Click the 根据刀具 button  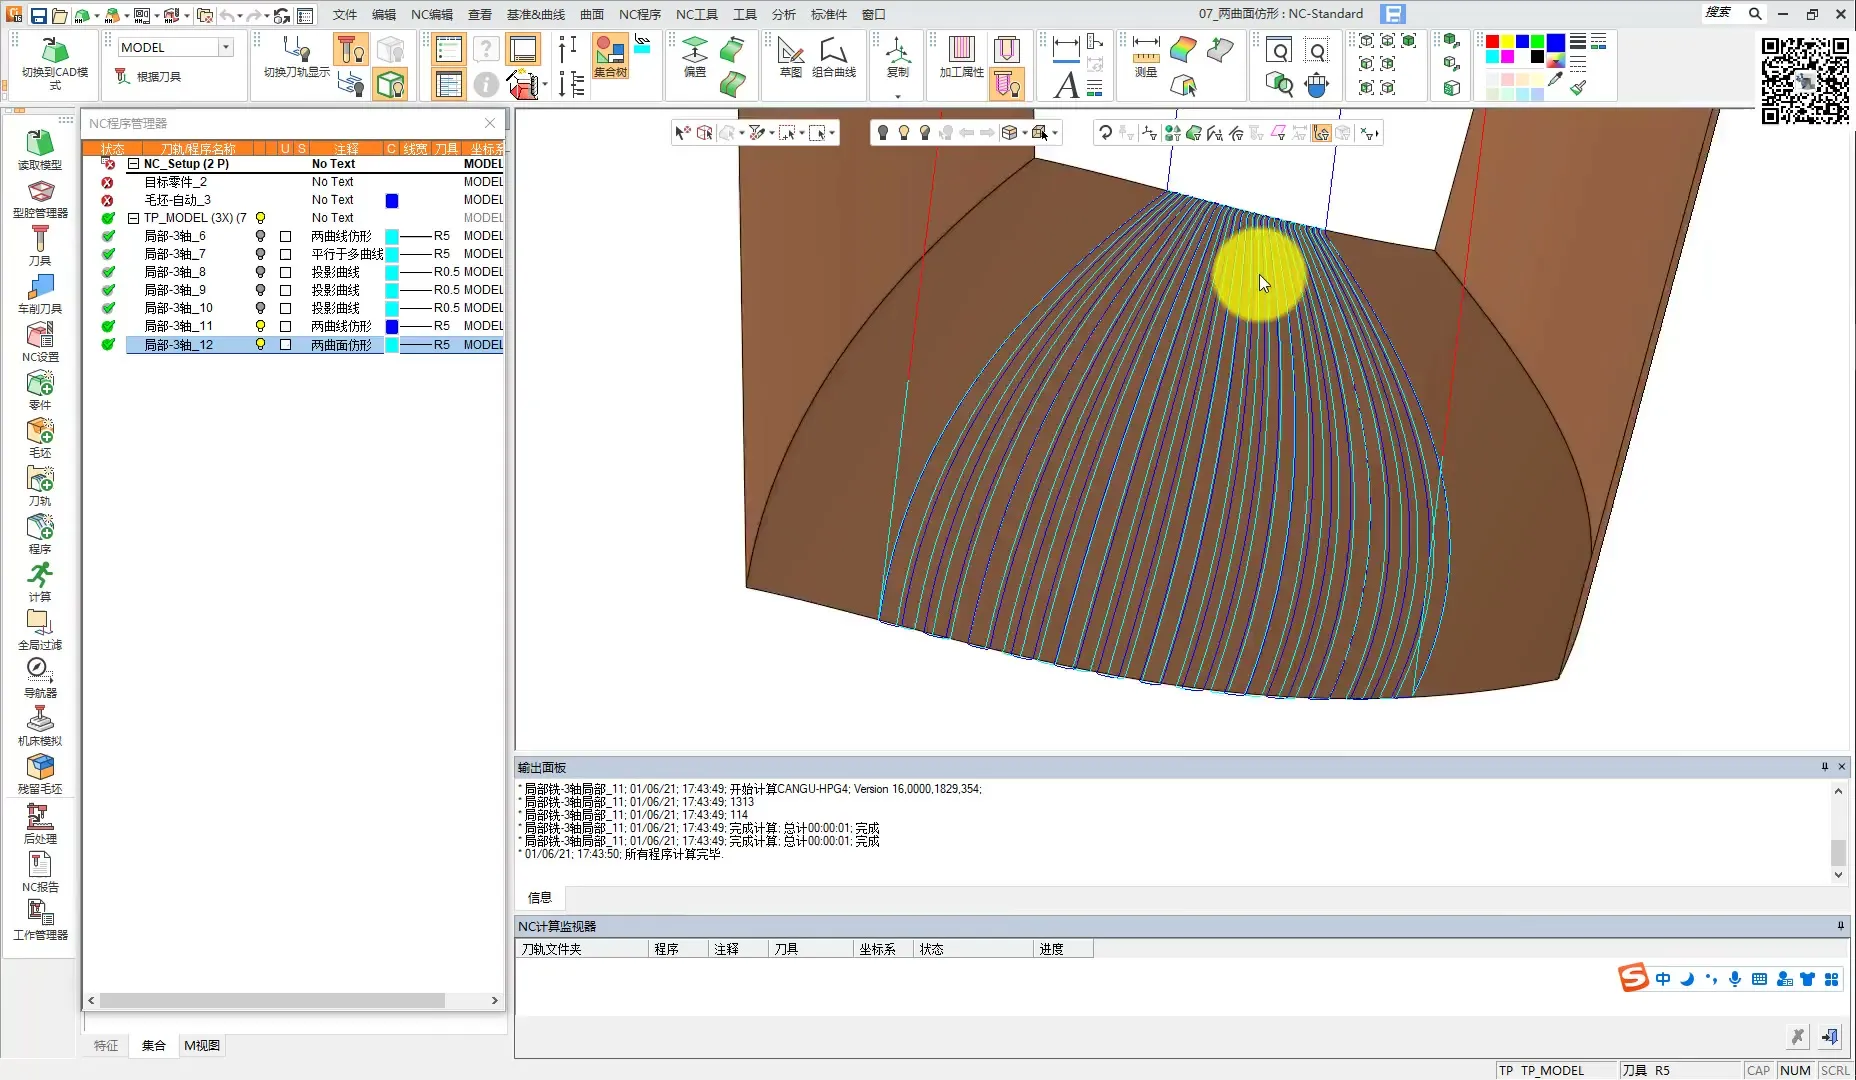(x=148, y=77)
